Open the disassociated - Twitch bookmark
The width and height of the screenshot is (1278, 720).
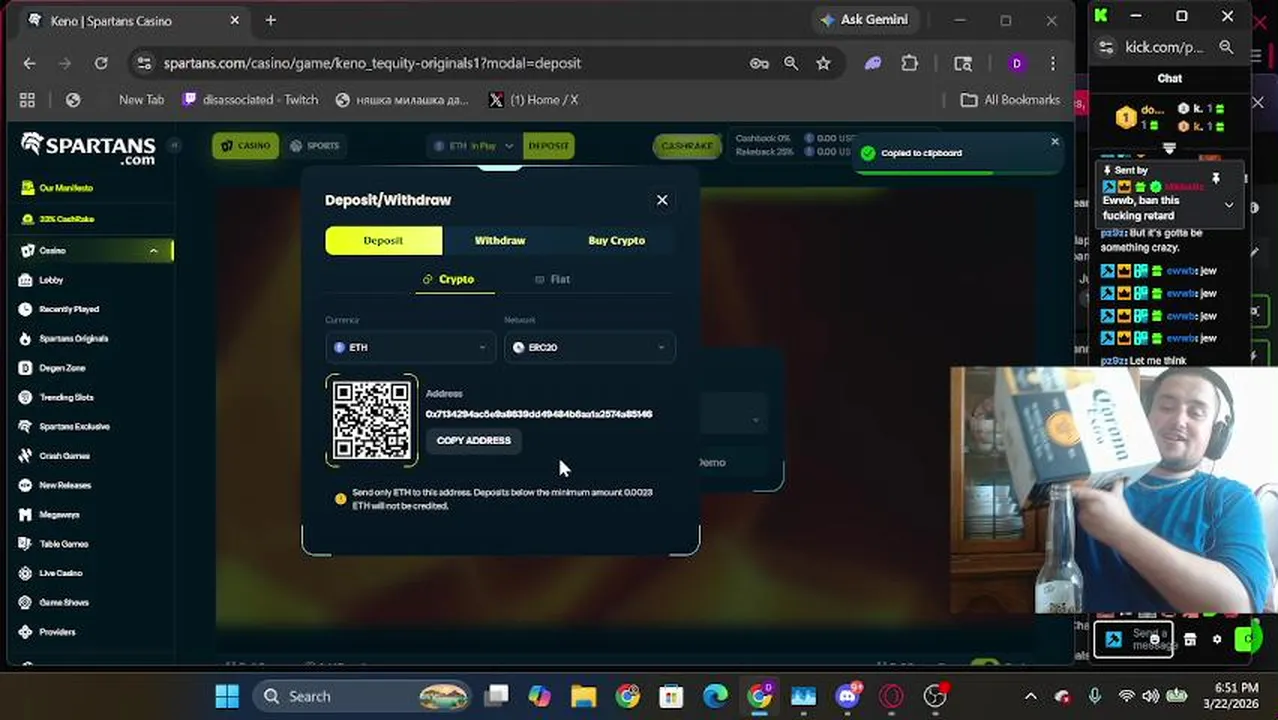(x=251, y=100)
